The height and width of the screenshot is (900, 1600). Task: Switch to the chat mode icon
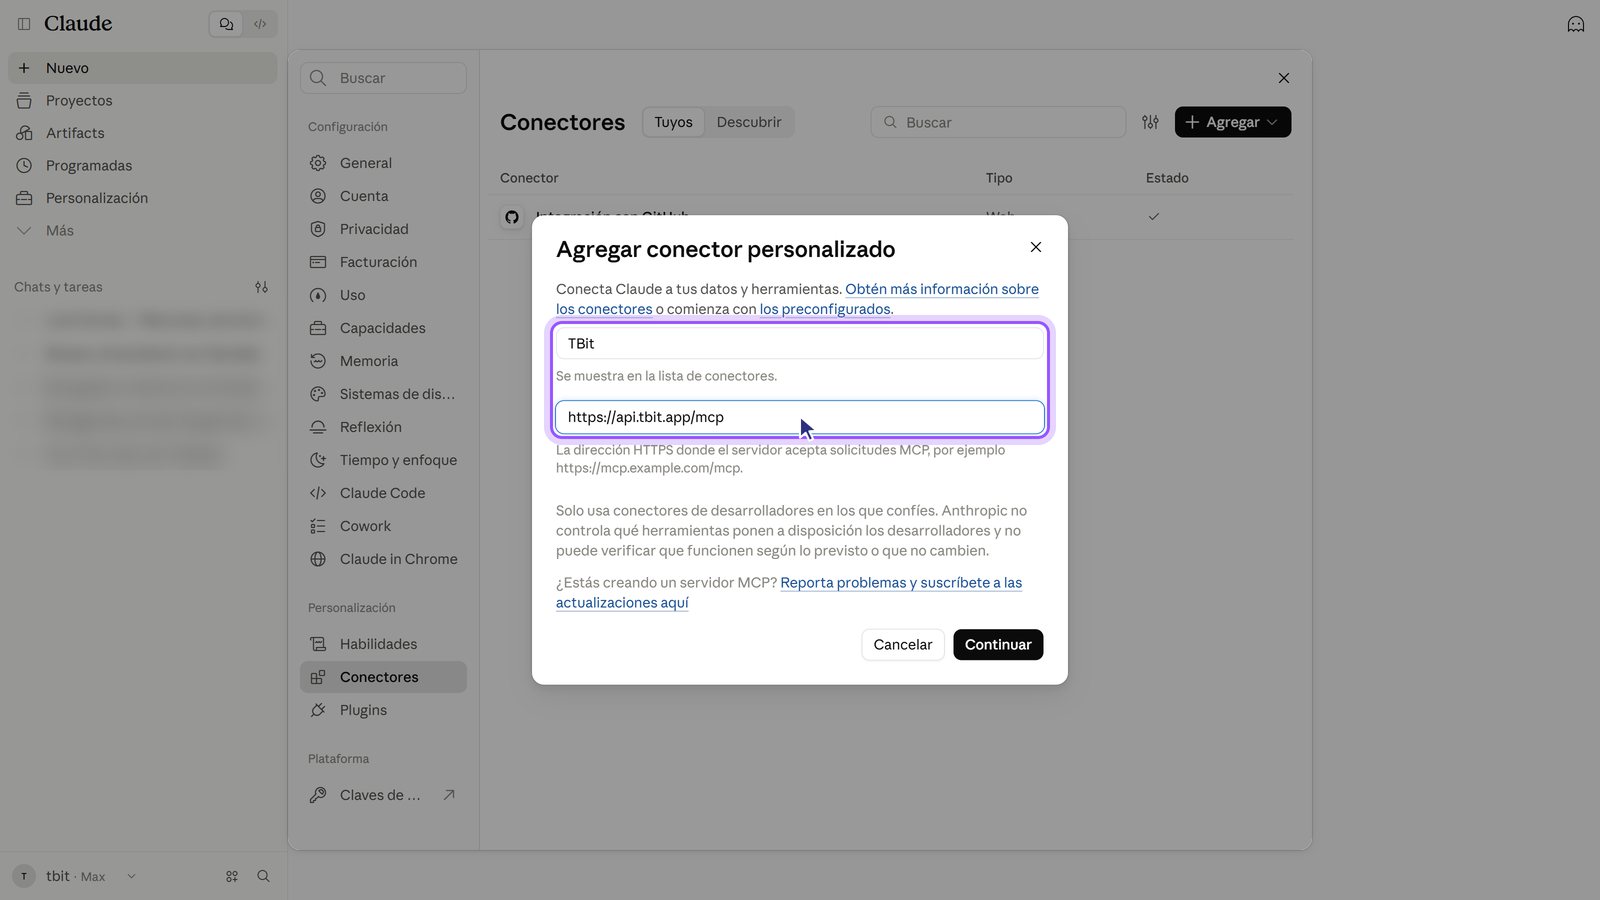point(226,24)
